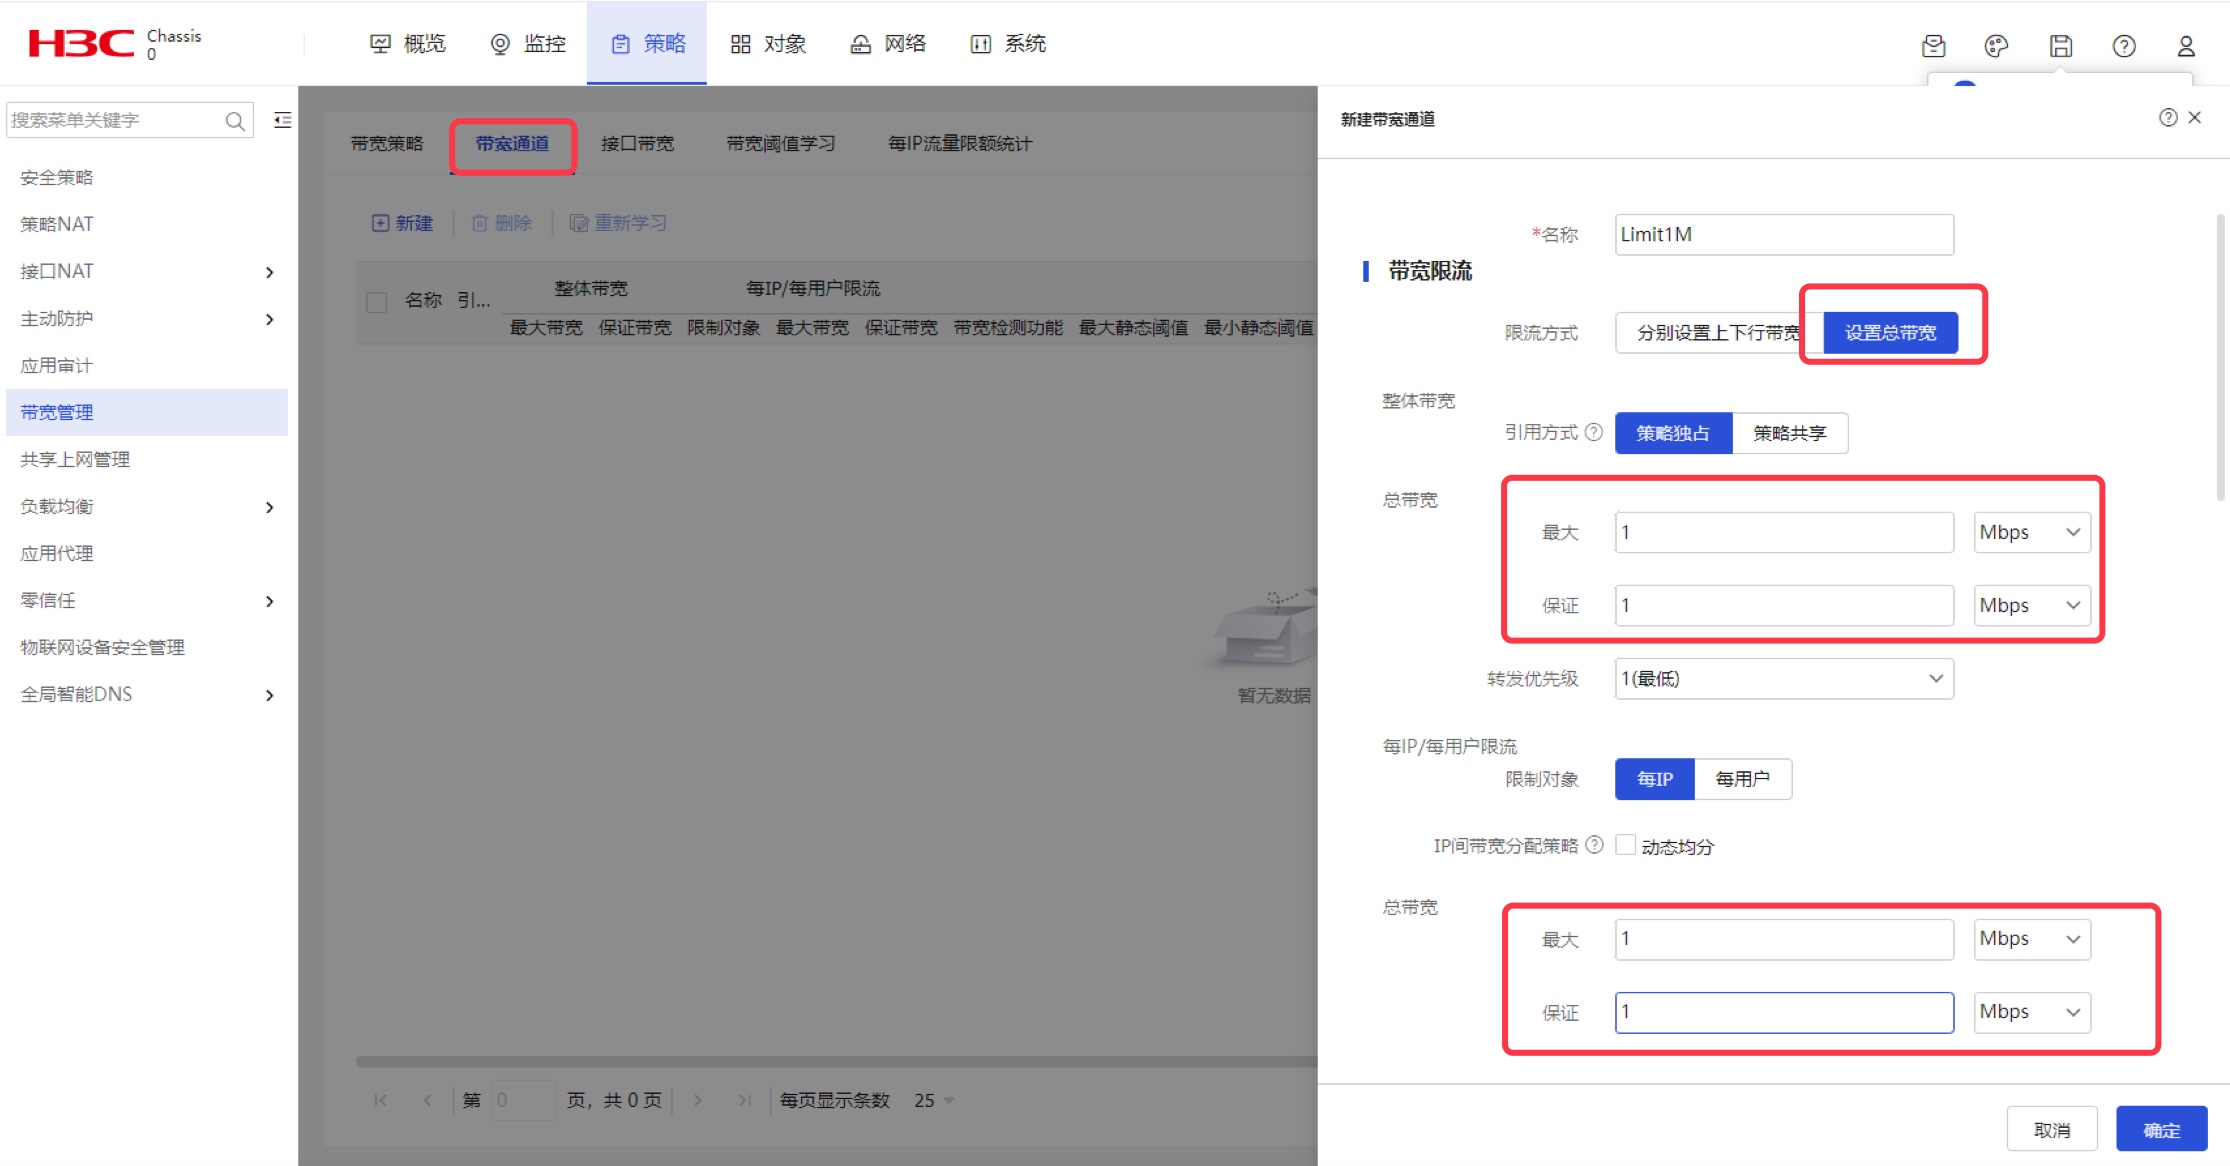Open the mailbox/message icon in top bar
Viewport: 2230px width, 1166px height.
1933,45
